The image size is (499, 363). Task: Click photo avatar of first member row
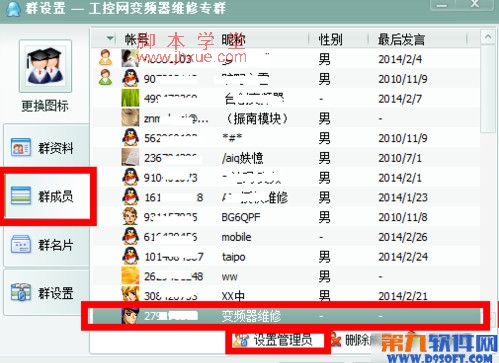tap(130, 58)
